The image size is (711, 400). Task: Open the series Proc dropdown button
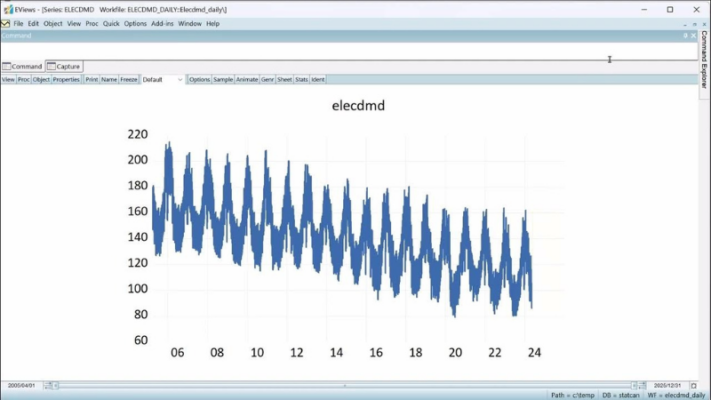coord(23,79)
